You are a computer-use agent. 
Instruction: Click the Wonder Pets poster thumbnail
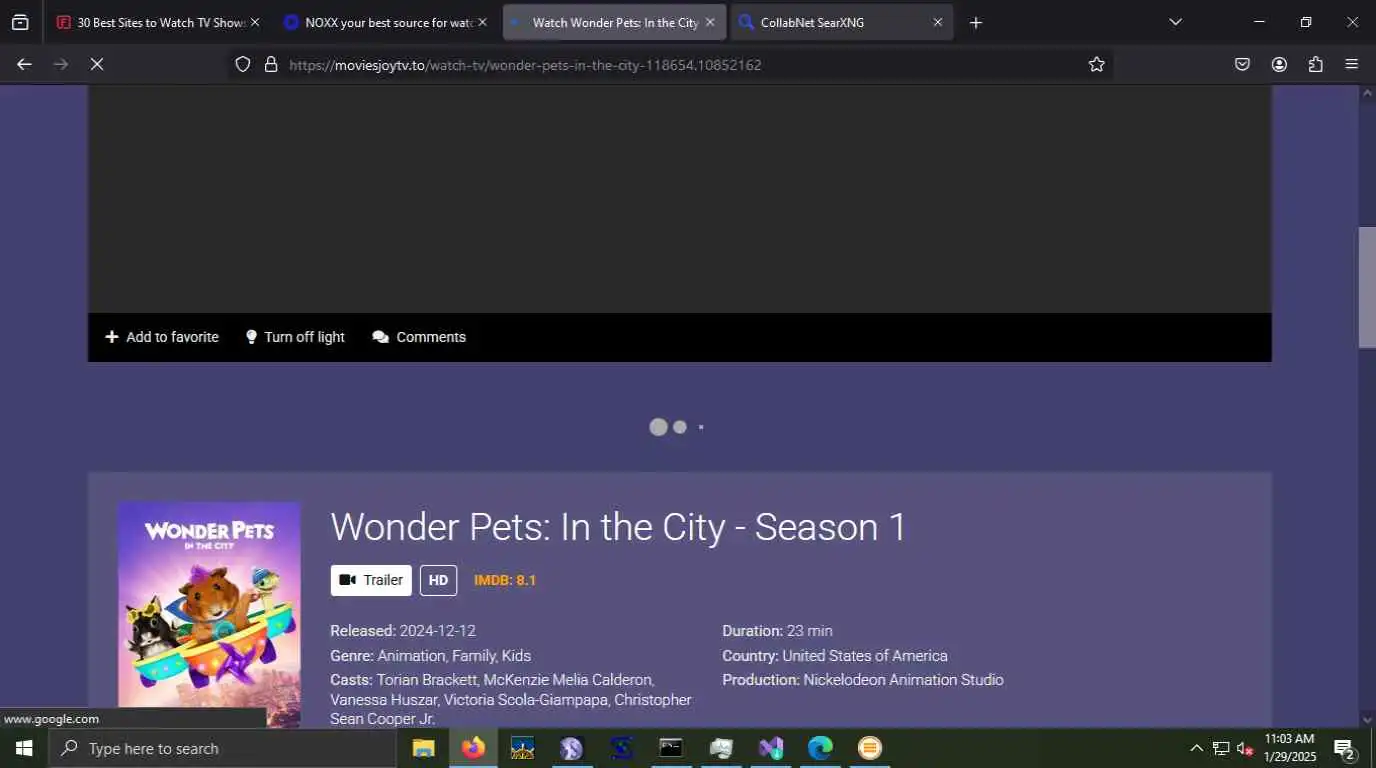point(209,614)
